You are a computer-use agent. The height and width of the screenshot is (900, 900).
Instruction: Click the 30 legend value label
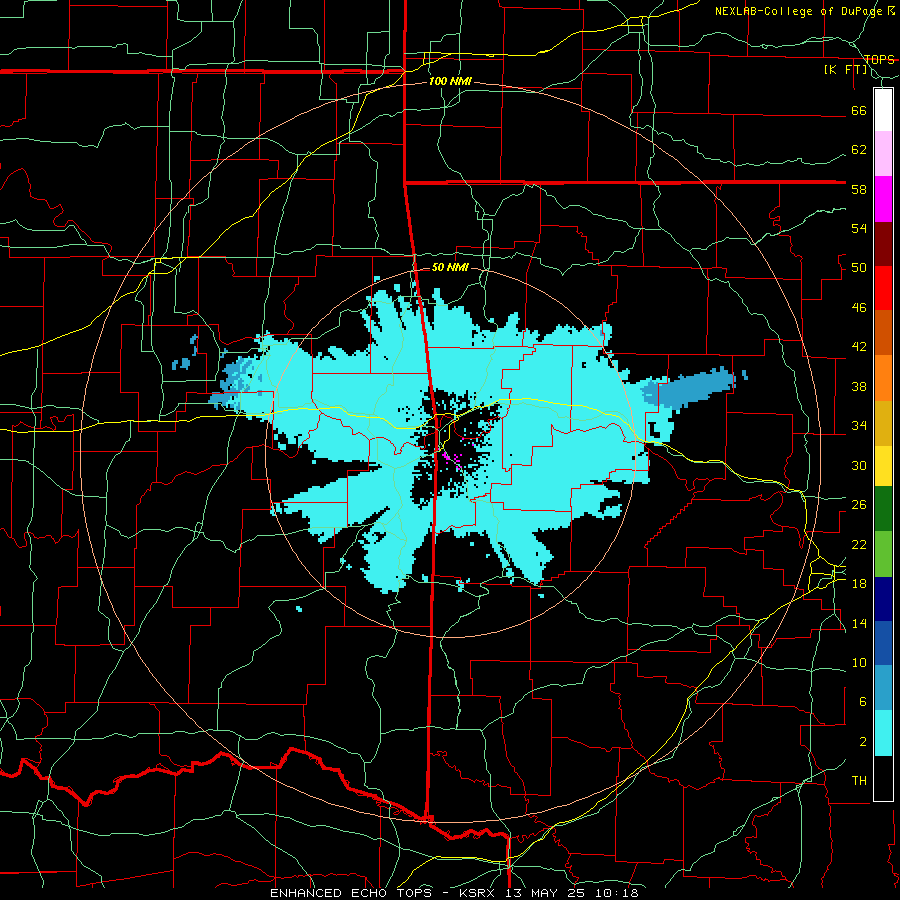(859, 465)
